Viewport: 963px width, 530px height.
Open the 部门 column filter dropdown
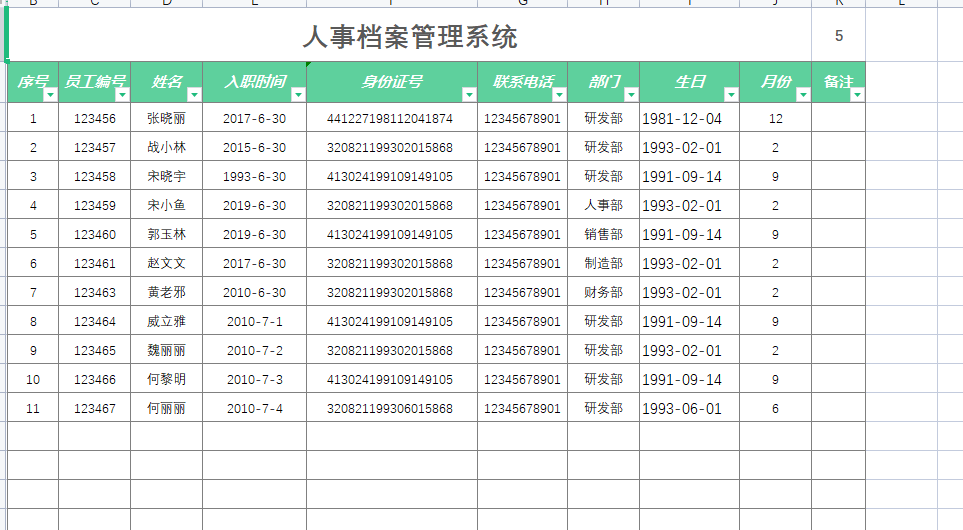click(x=631, y=95)
